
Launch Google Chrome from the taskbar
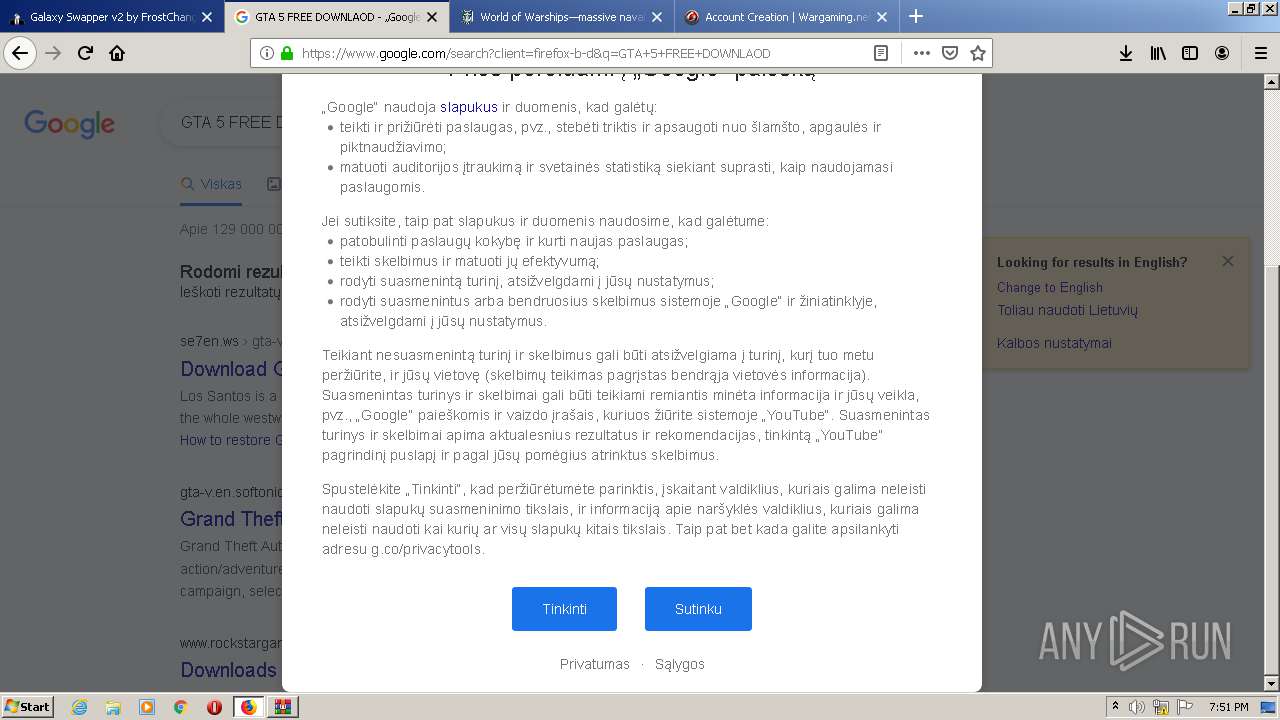point(180,707)
